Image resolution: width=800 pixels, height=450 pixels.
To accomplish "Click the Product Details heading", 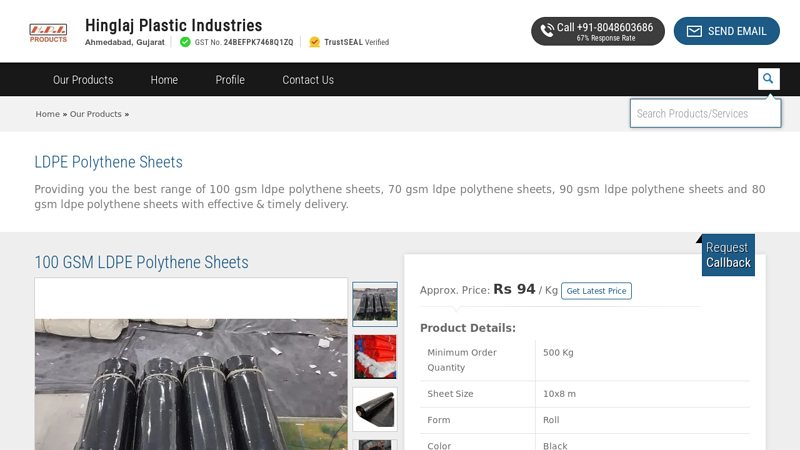I will pos(468,328).
